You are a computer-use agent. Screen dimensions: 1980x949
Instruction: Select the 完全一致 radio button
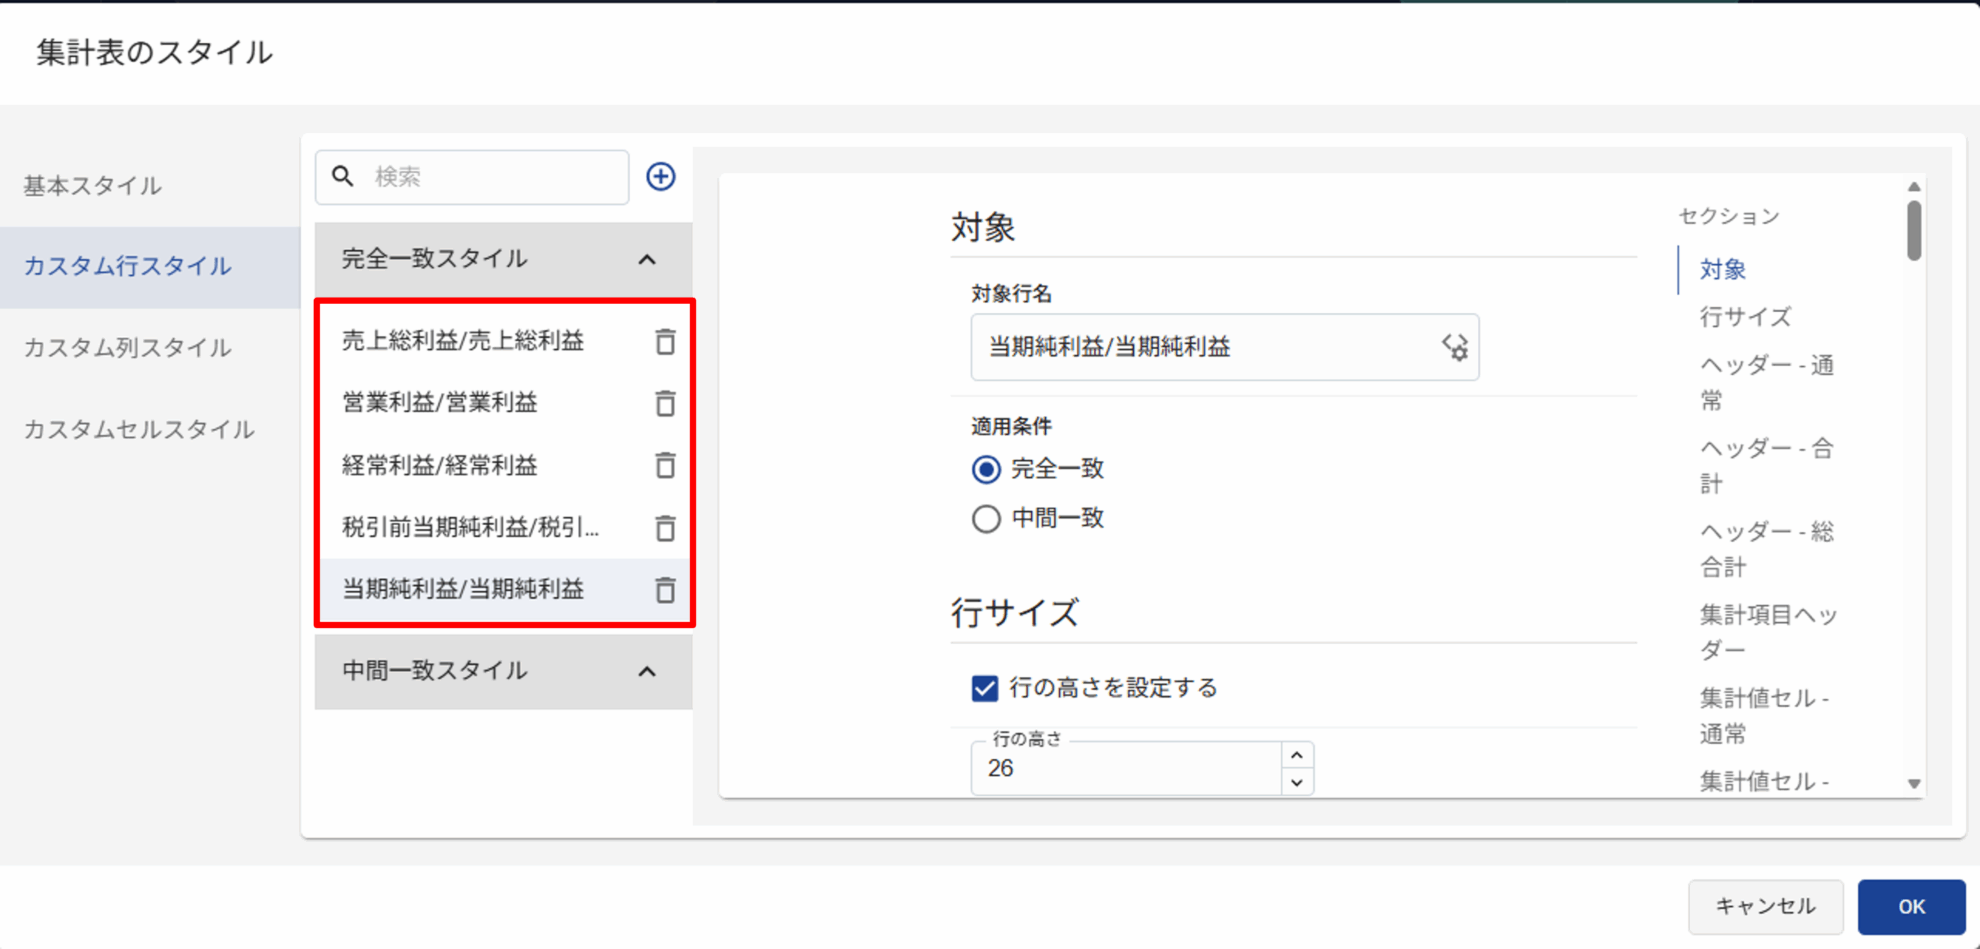coord(986,469)
